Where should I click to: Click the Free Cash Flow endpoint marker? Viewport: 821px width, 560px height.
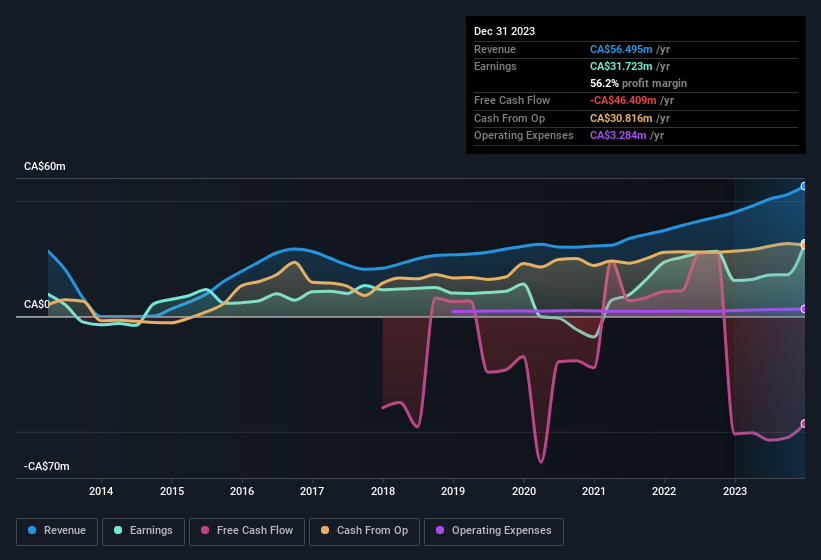click(x=804, y=424)
